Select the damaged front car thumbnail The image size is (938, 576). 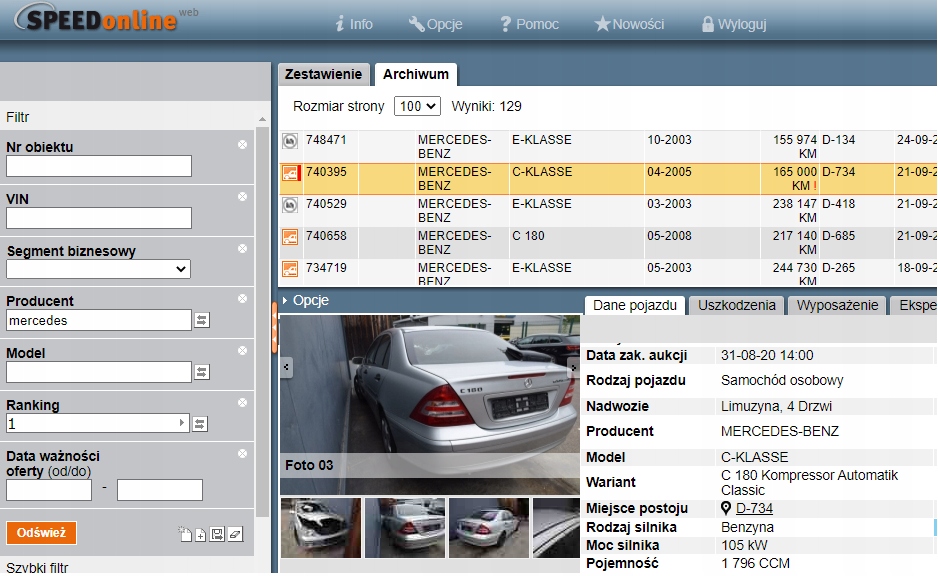click(x=320, y=528)
